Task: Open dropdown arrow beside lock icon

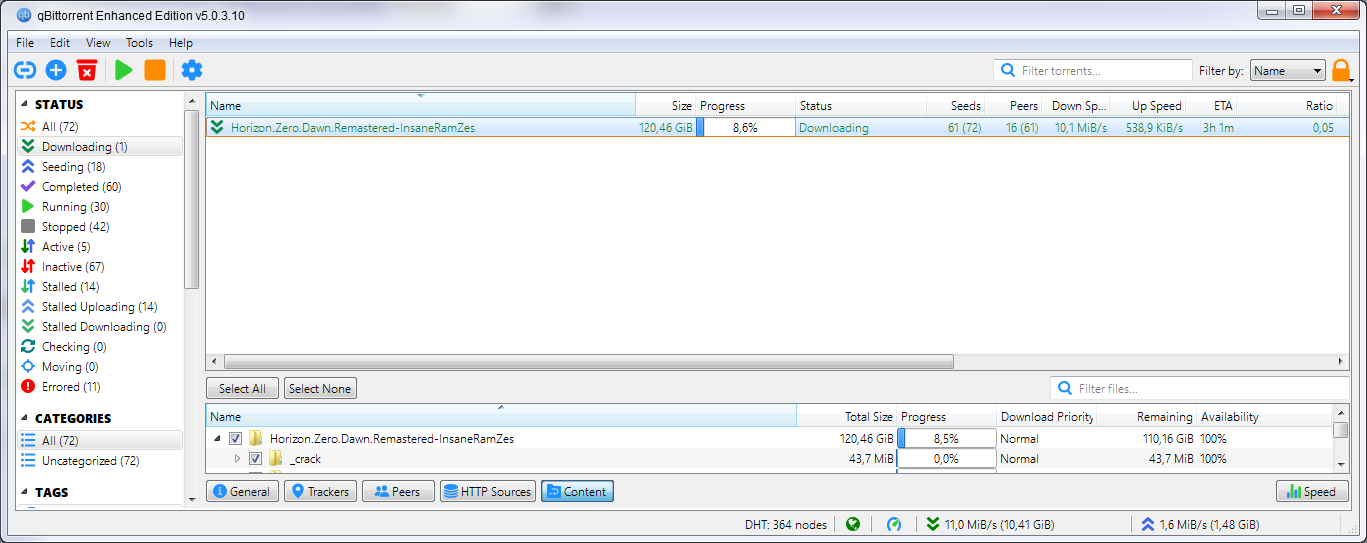Action: tap(1352, 79)
